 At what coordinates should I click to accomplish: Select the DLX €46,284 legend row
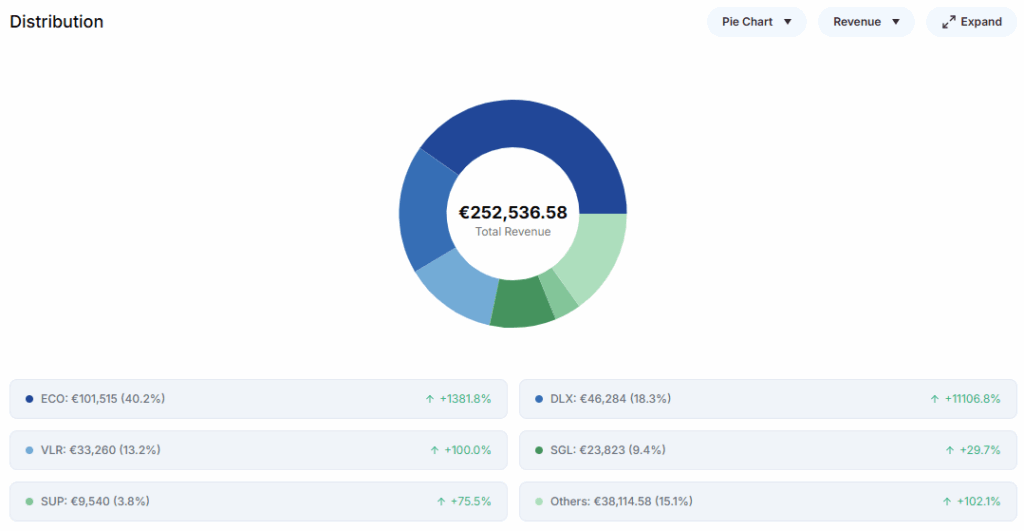pos(768,399)
